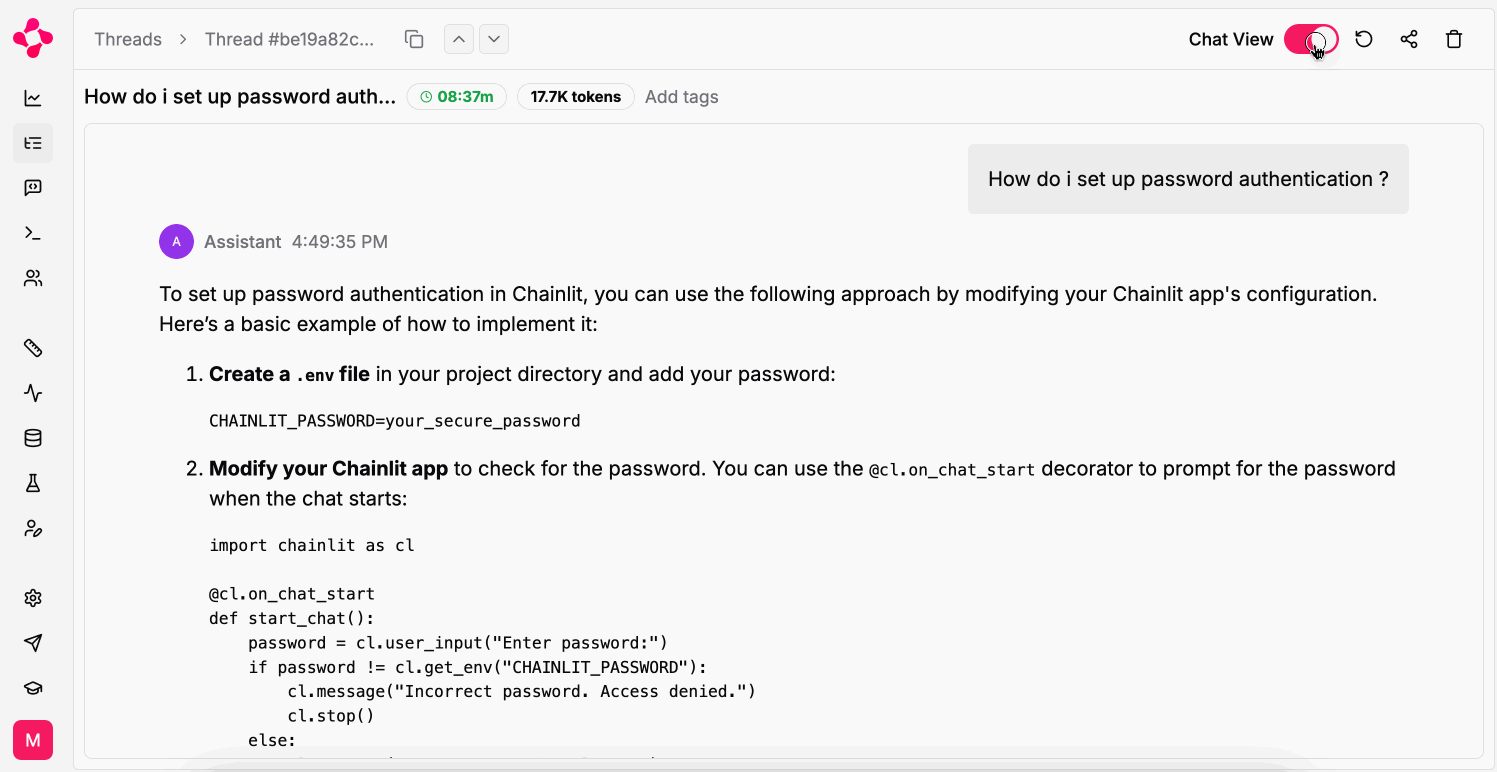Click the Assistant name label
1497x772 pixels.
(x=243, y=242)
